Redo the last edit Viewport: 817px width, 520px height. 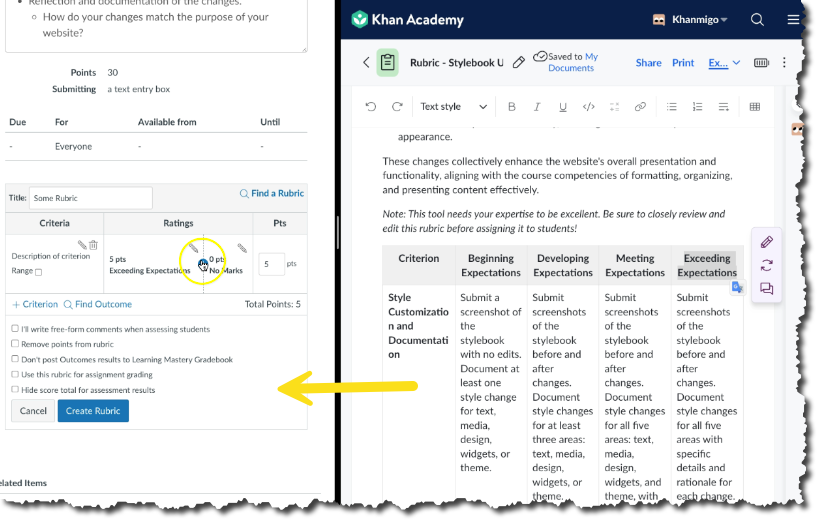tap(397, 107)
